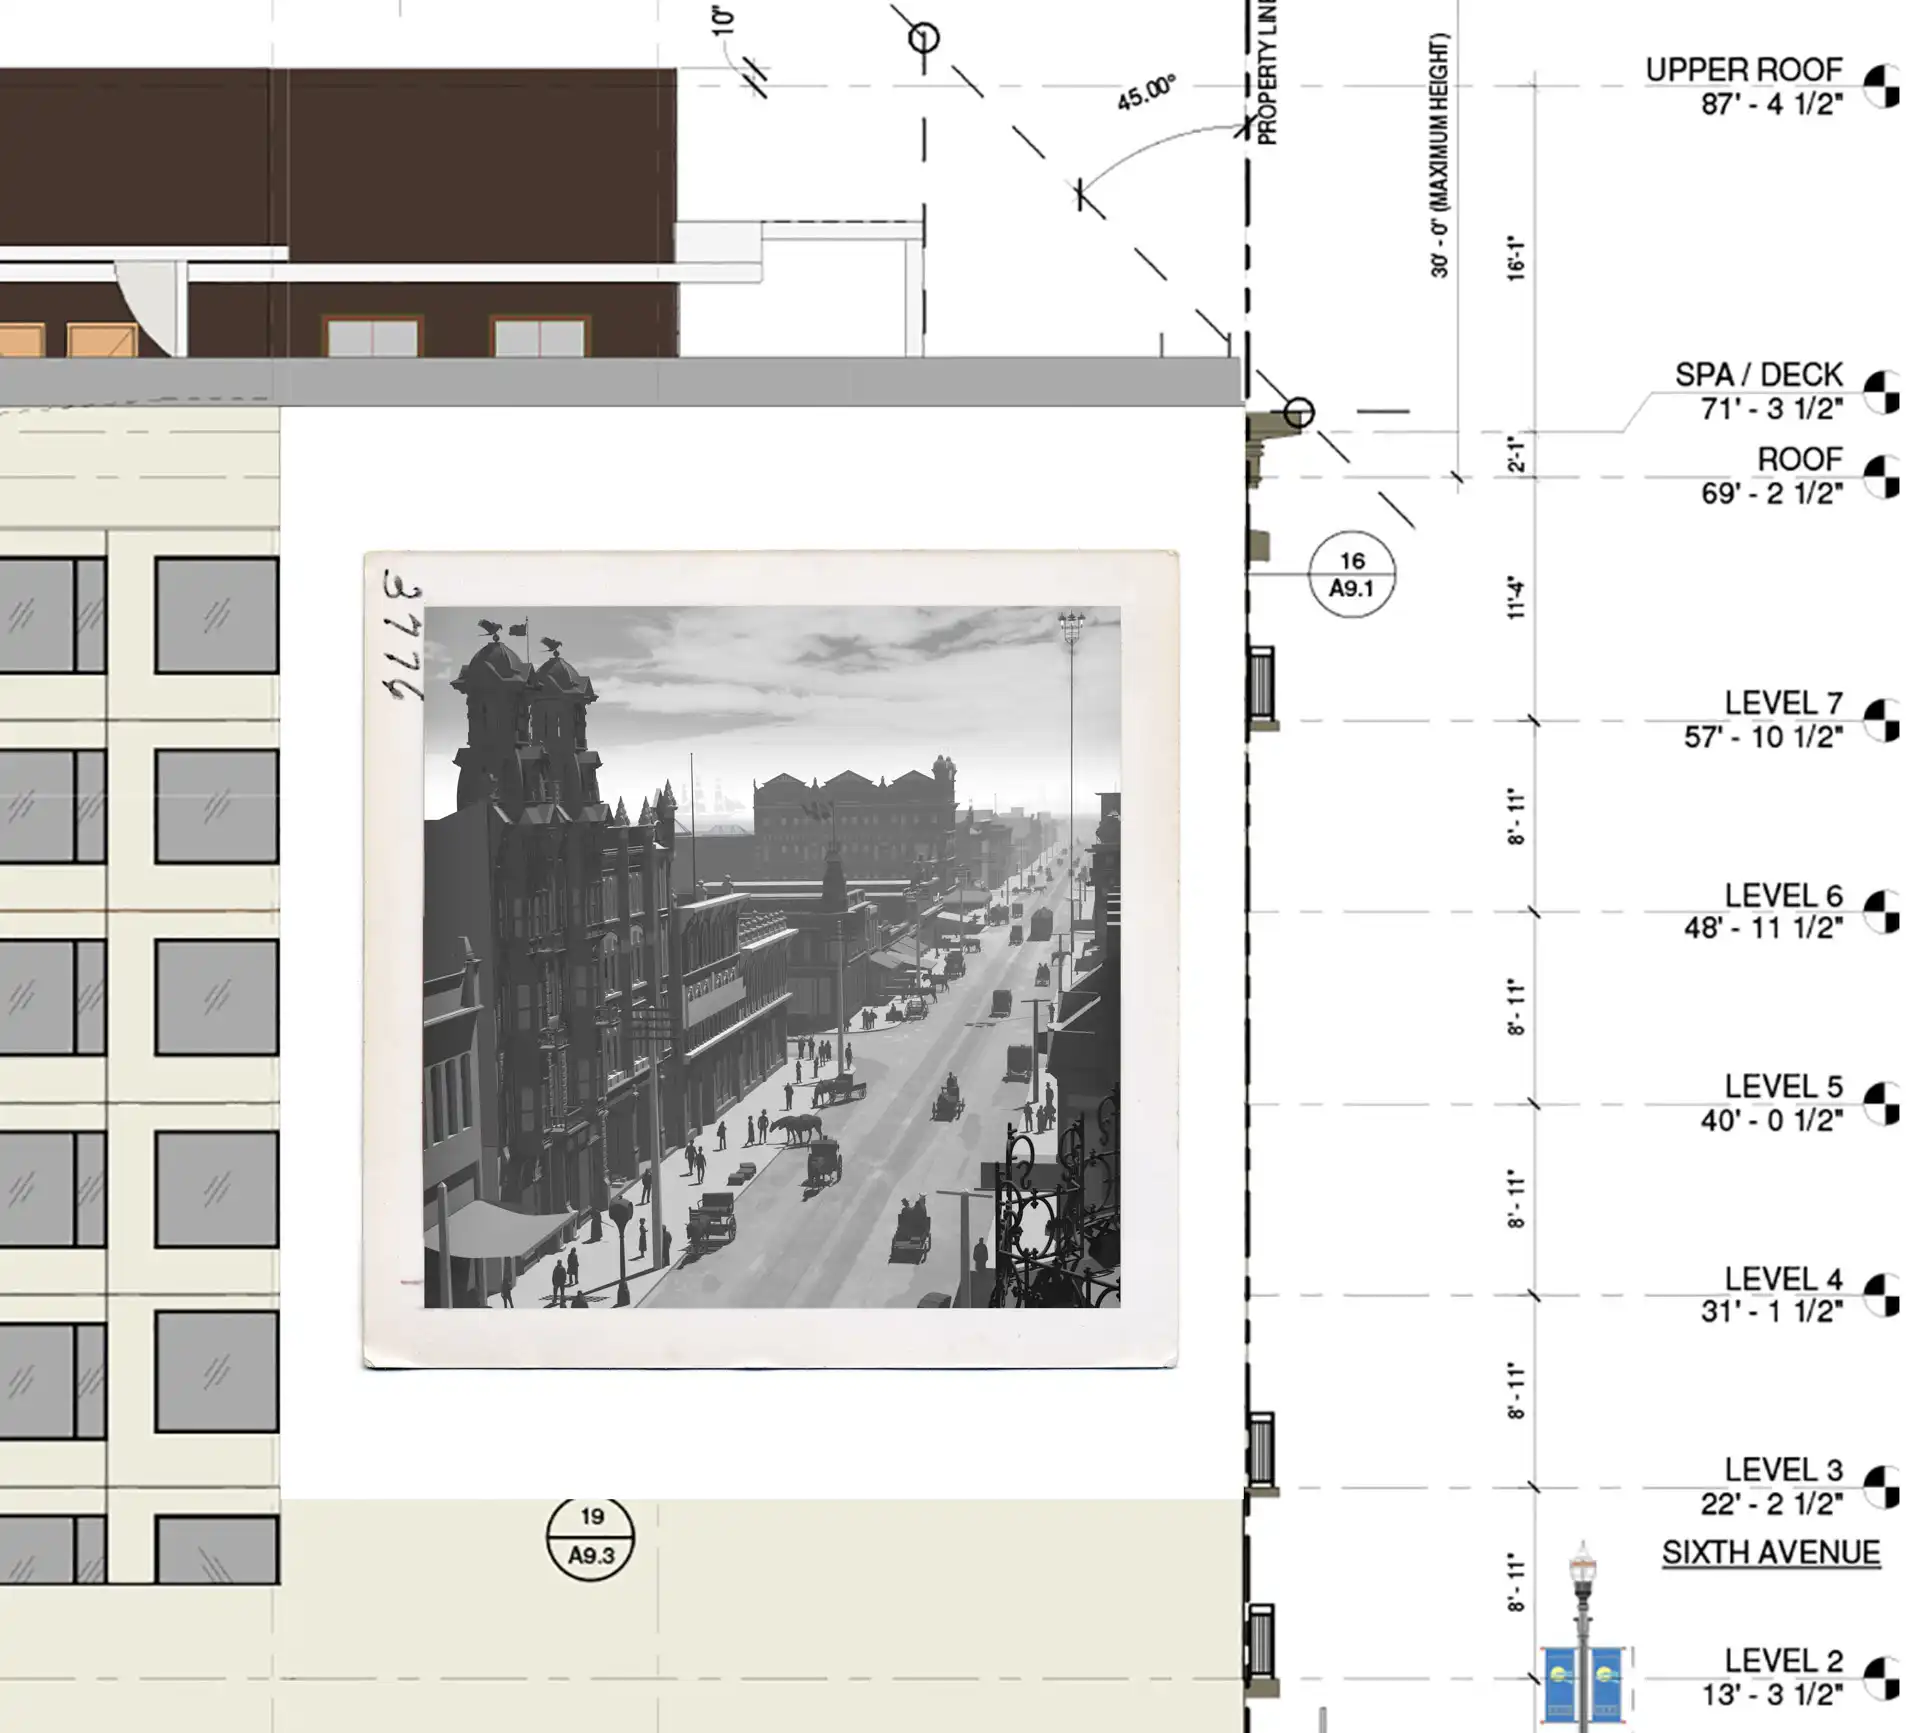The height and width of the screenshot is (1733, 1920).
Task: Click the LEVEL 7 elevation datum symbol
Action: (x=1882, y=720)
